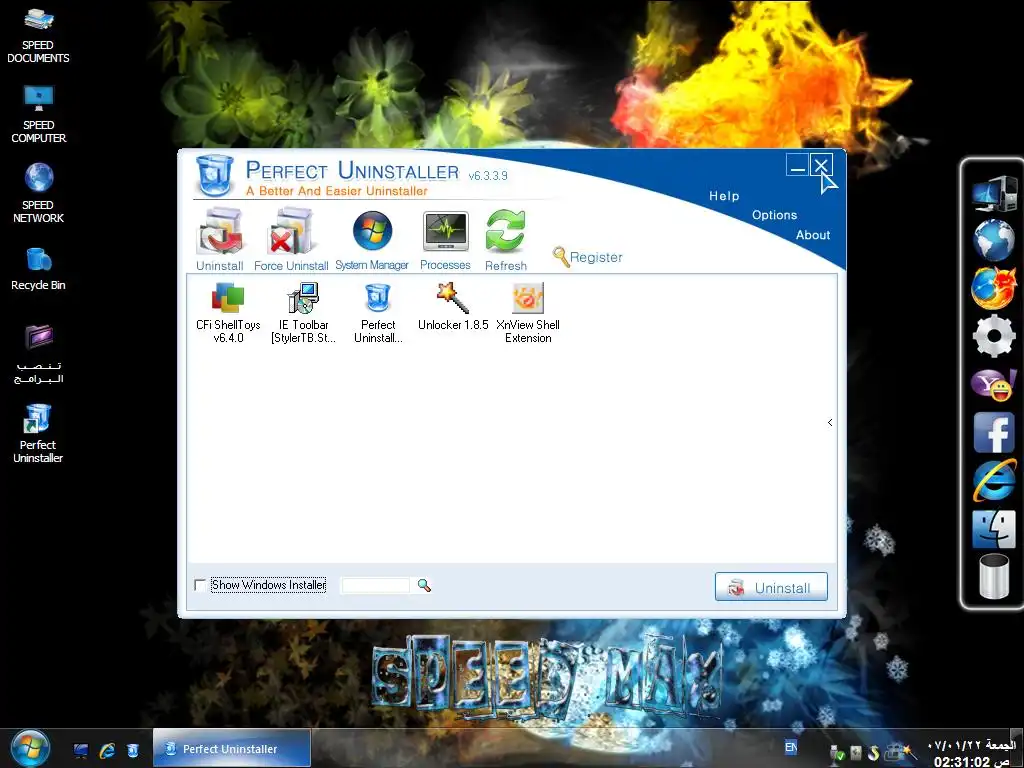The height and width of the screenshot is (768, 1024).
Task: Open the gear settings dock icon
Action: coord(993,336)
